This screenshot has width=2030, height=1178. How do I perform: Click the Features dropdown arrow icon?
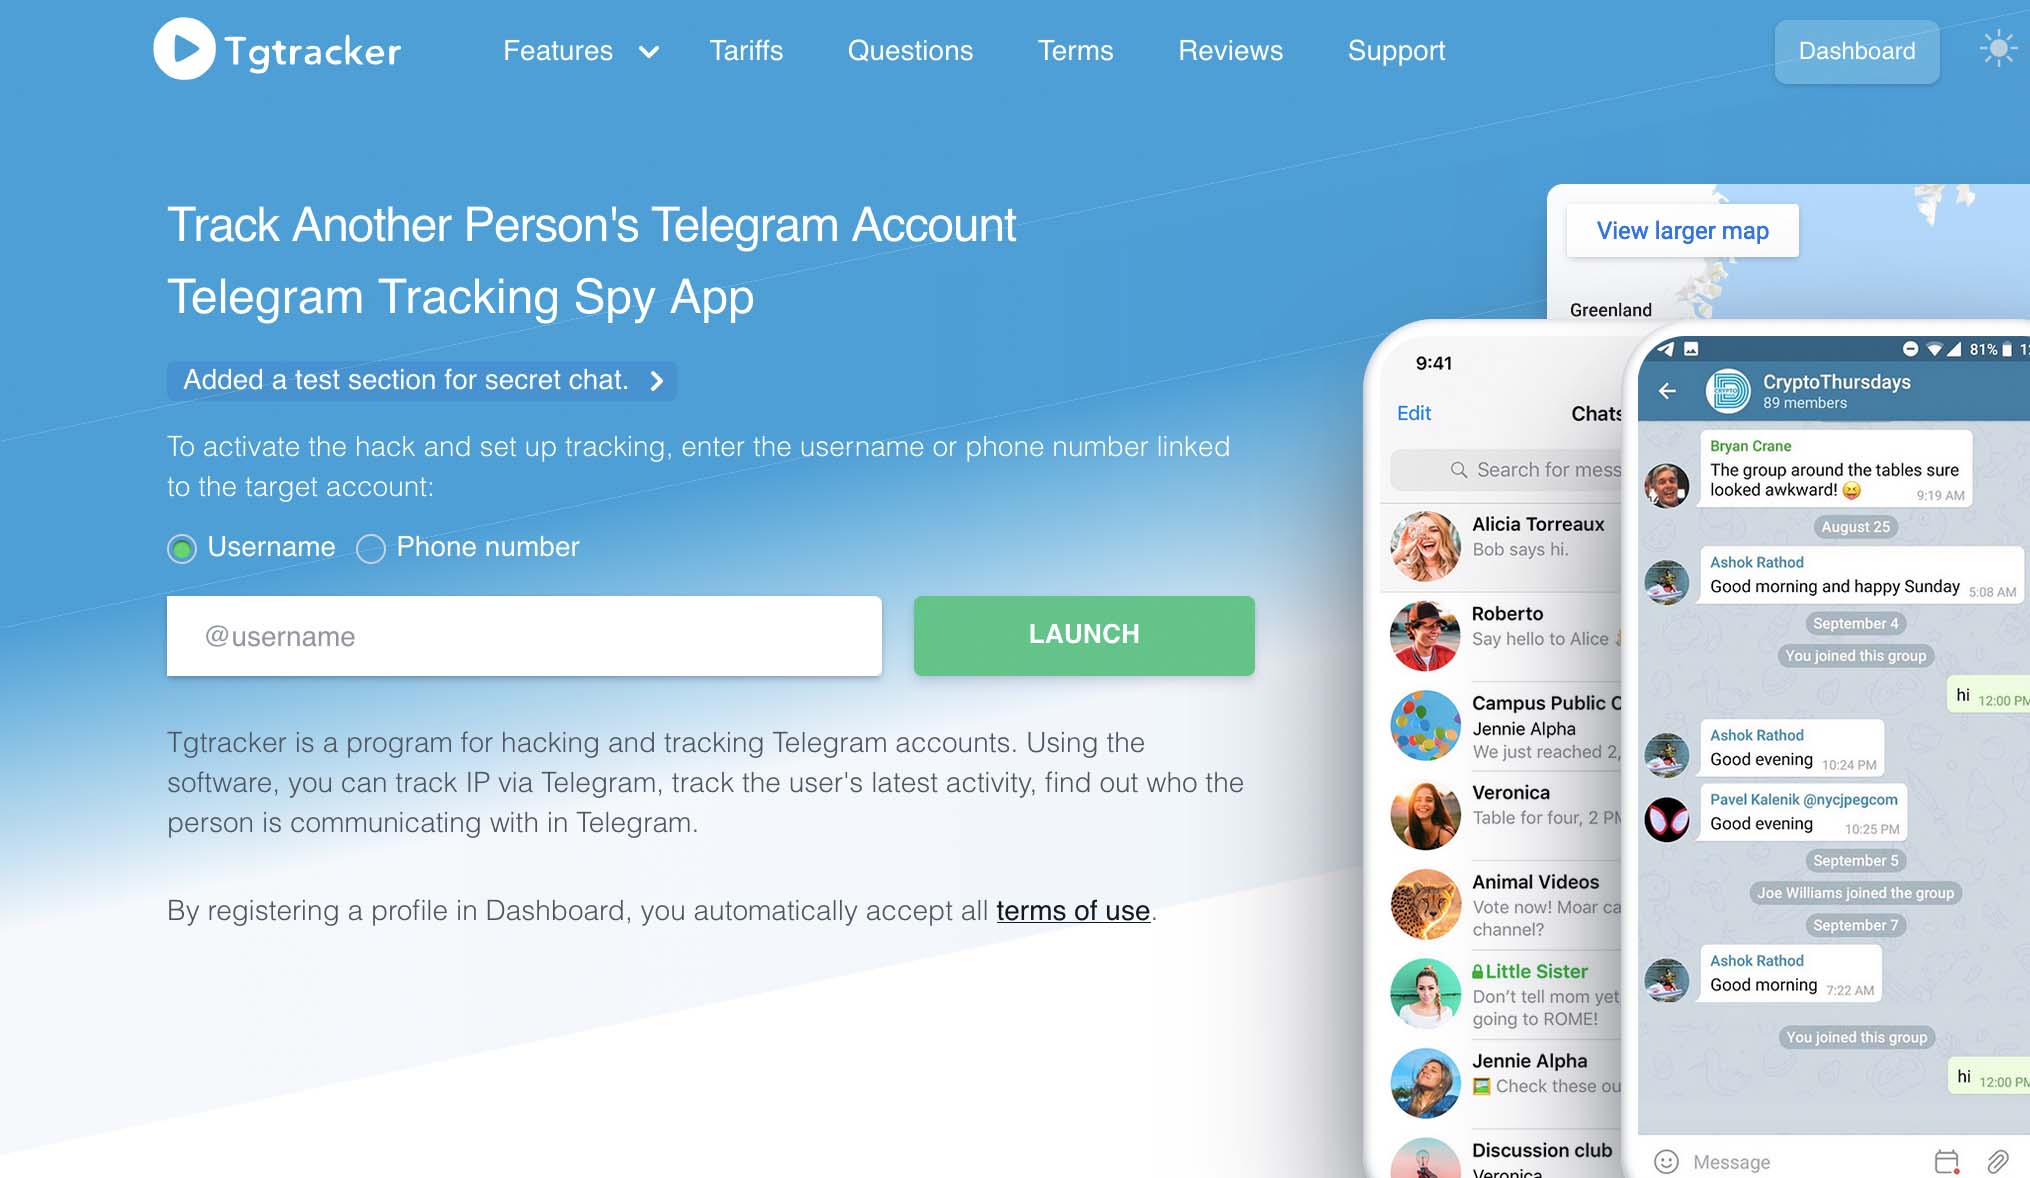click(648, 49)
